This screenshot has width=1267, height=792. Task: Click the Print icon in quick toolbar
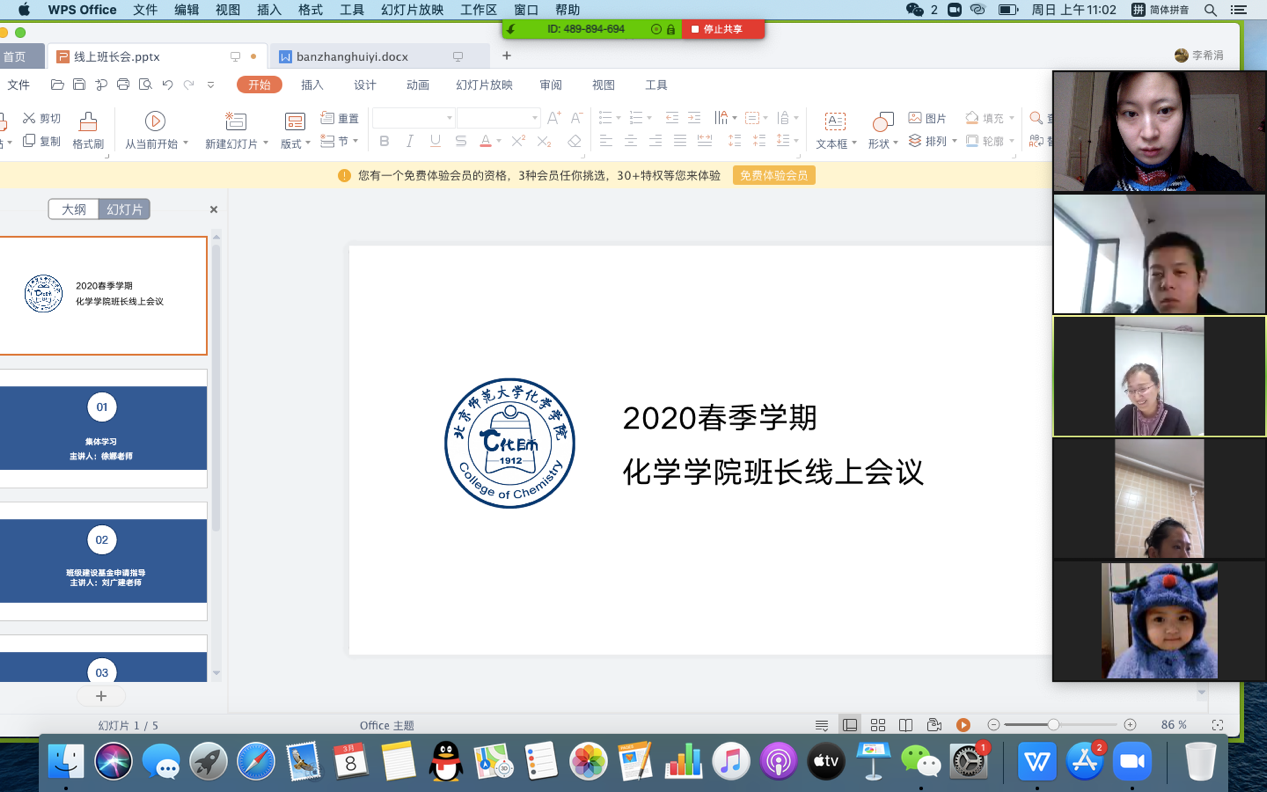tap(123, 85)
